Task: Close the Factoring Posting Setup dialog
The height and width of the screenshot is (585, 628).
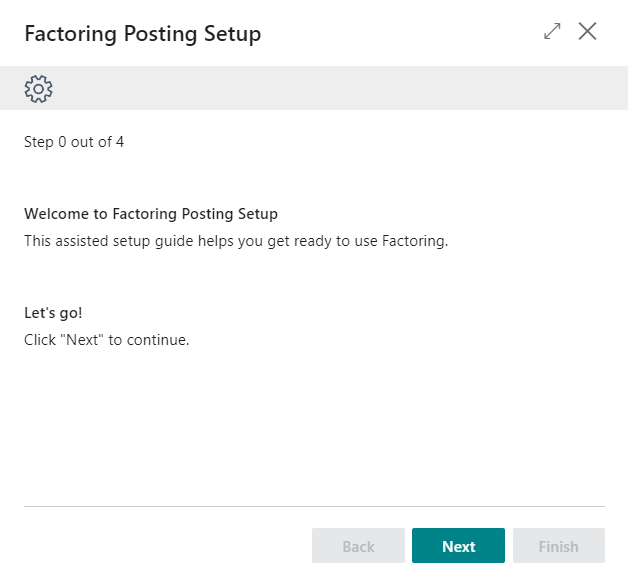Action: (x=588, y=32)
